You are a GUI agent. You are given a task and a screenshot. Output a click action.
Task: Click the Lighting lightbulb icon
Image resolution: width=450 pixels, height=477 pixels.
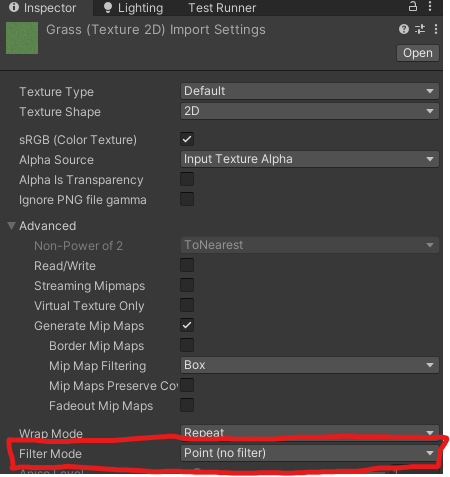[108, 7]
